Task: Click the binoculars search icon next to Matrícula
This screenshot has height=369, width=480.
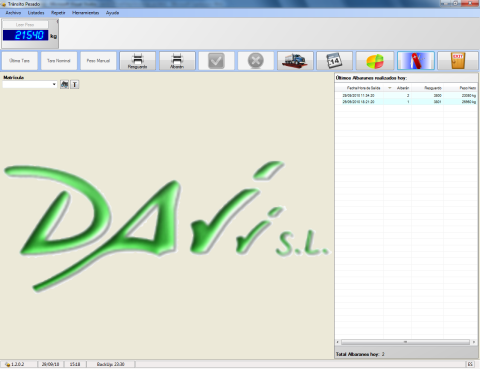Action: tap(65, 84)
